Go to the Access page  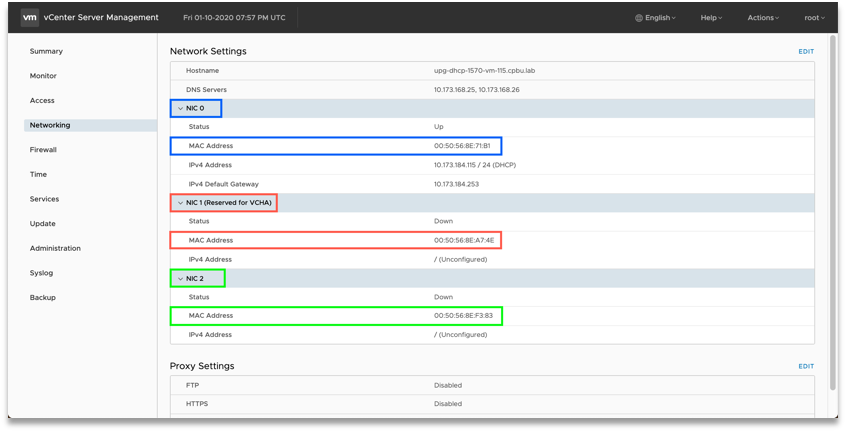[42, 100]
